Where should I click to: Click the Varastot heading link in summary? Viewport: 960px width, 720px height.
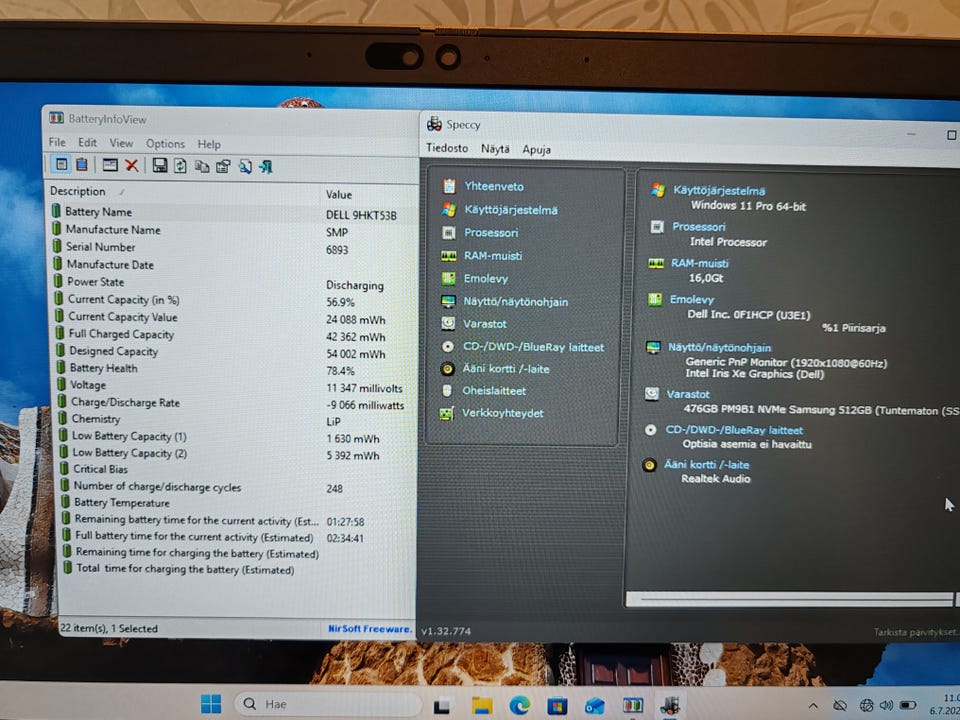click(688, 394)
